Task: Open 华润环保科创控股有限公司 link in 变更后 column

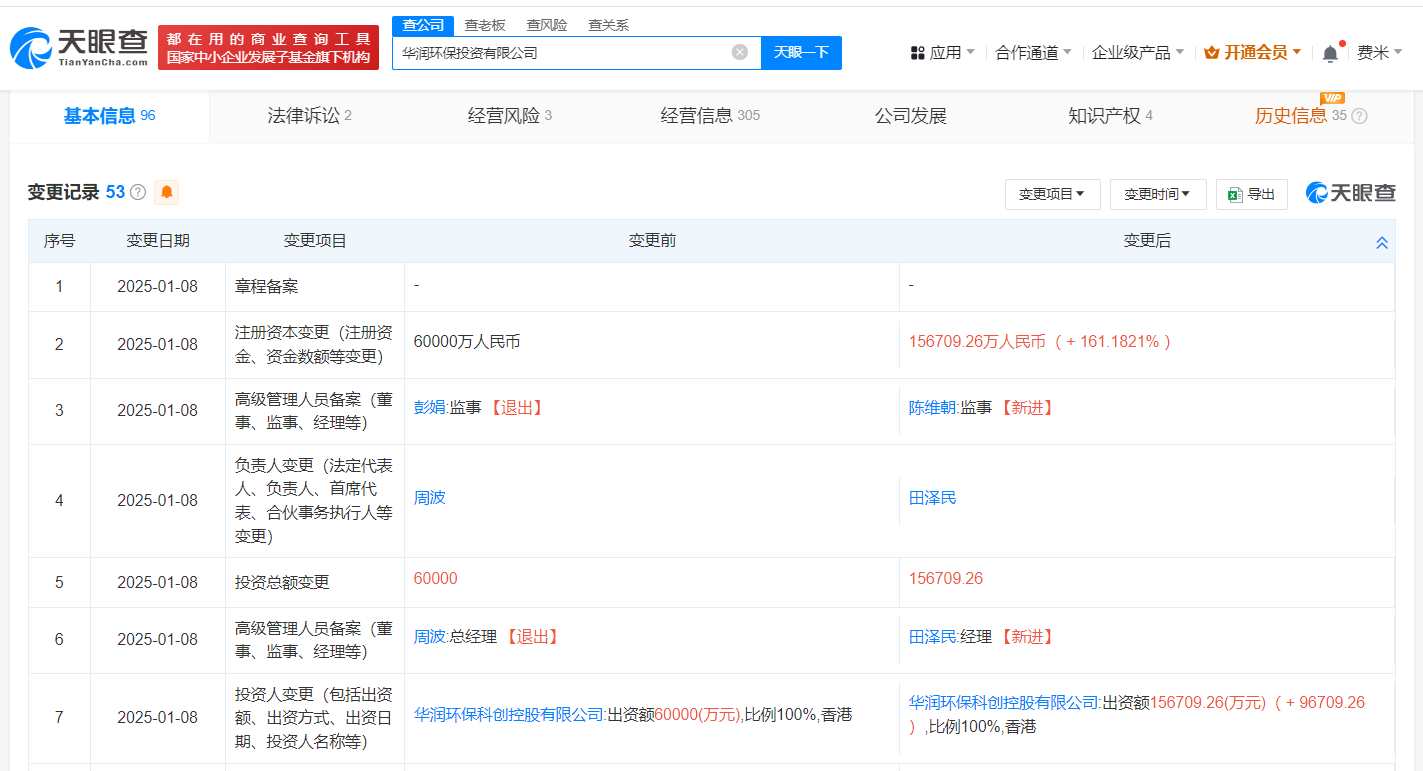Action: pyautogui.click(x=1004, y=702)
